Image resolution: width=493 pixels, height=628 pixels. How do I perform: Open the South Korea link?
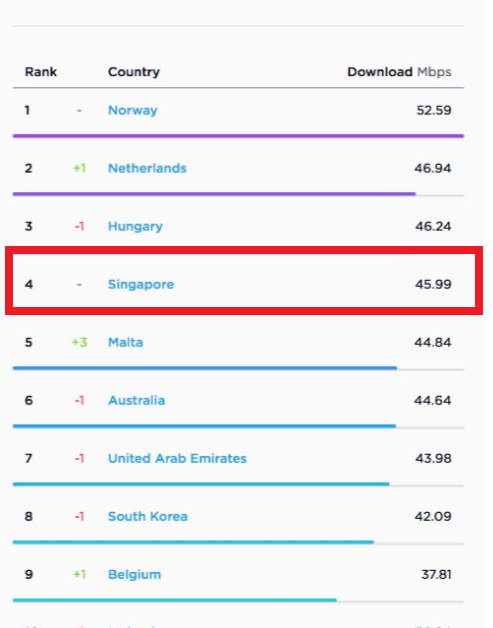(x=147, y=517)
